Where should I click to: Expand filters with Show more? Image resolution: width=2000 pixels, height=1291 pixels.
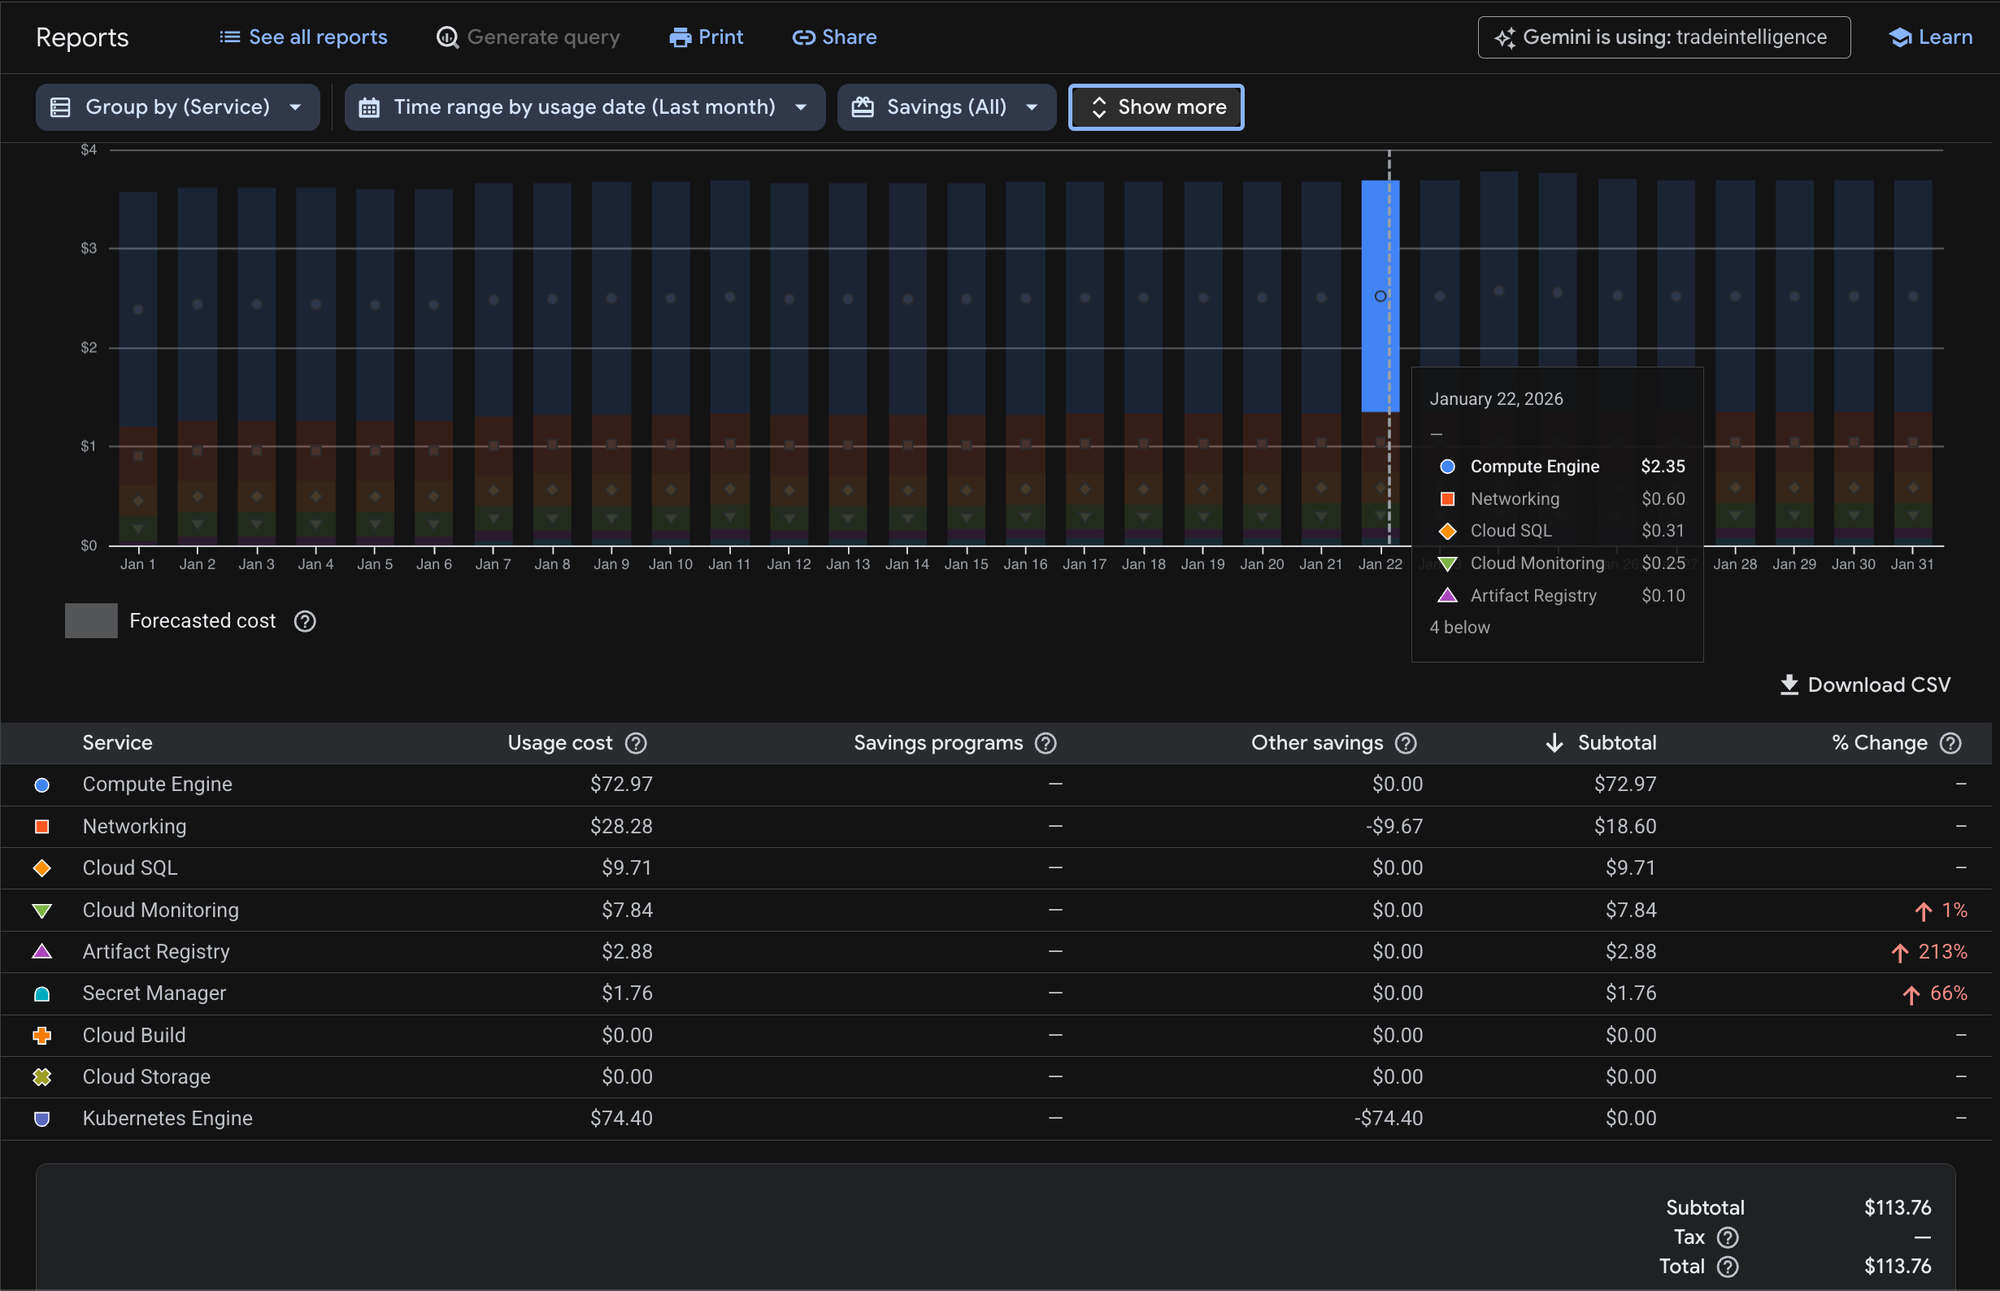[x=1156, y=107]
